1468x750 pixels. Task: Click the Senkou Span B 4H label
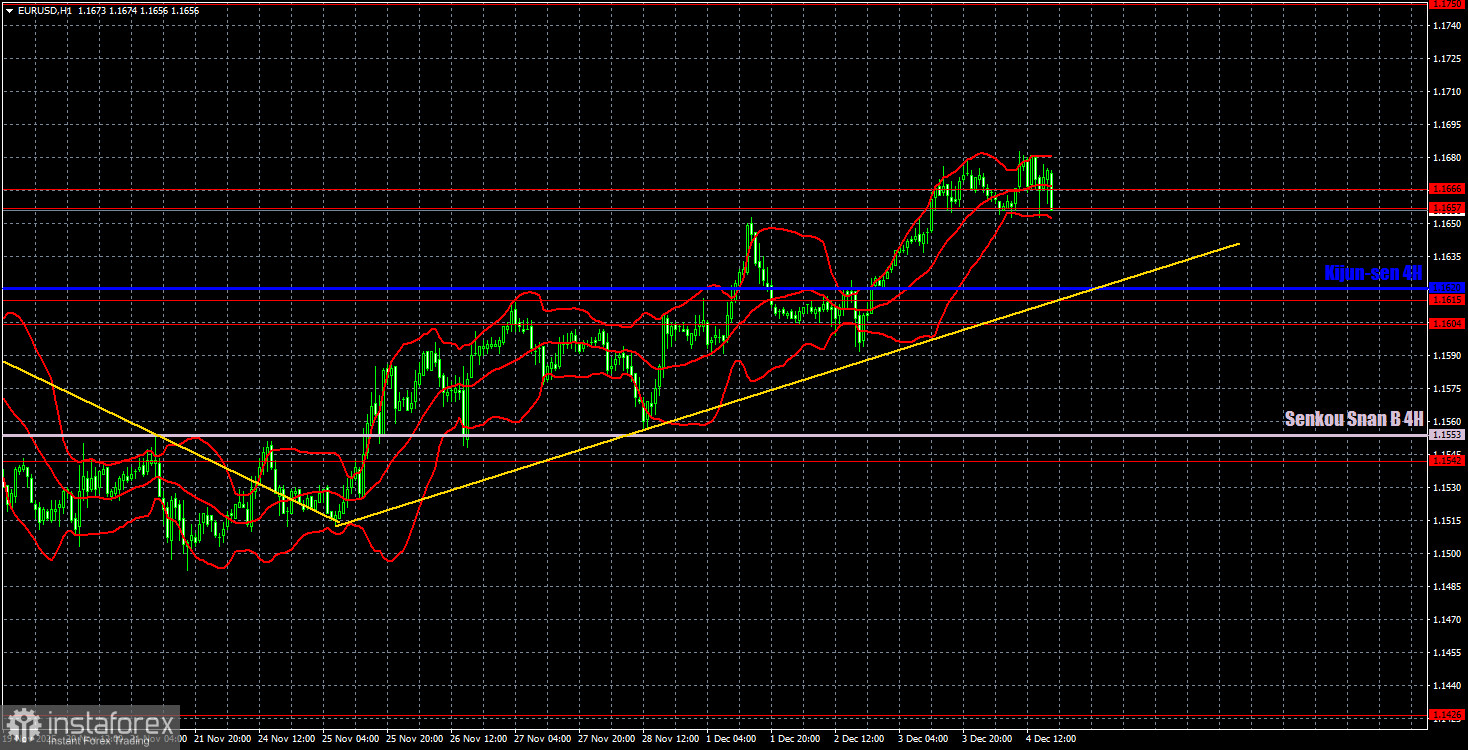1354,420
